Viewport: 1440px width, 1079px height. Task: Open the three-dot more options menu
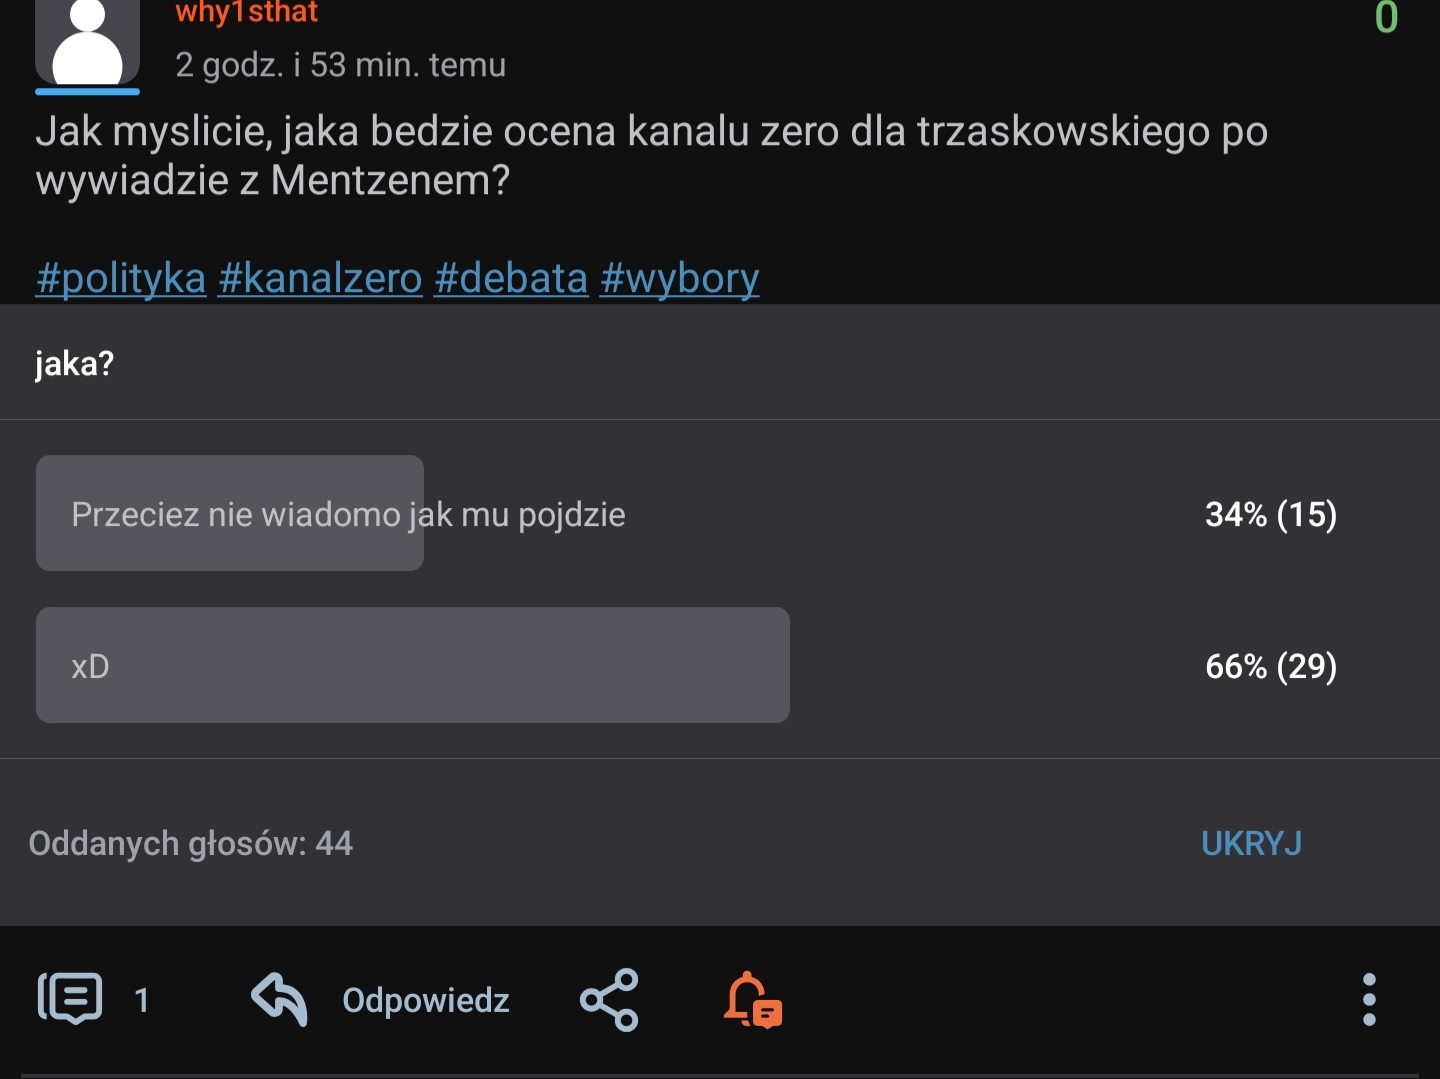coord(1369,999)
